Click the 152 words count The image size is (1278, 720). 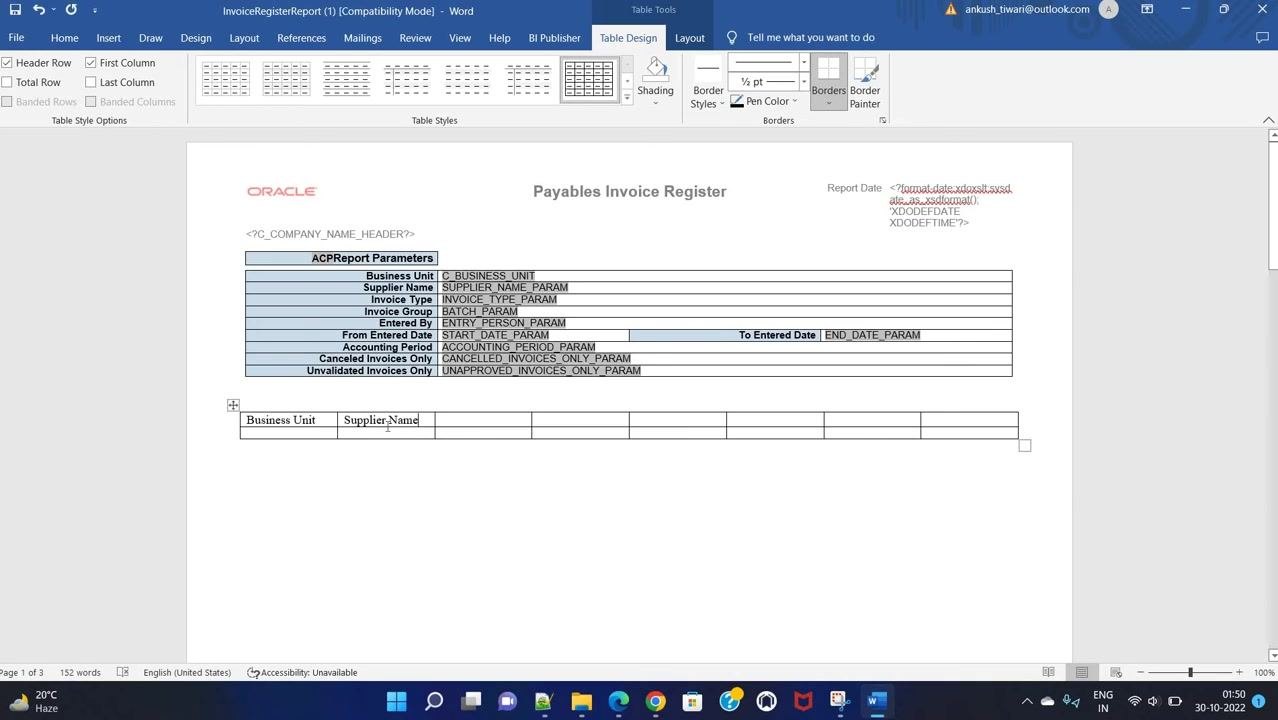[x=80, y=673]
